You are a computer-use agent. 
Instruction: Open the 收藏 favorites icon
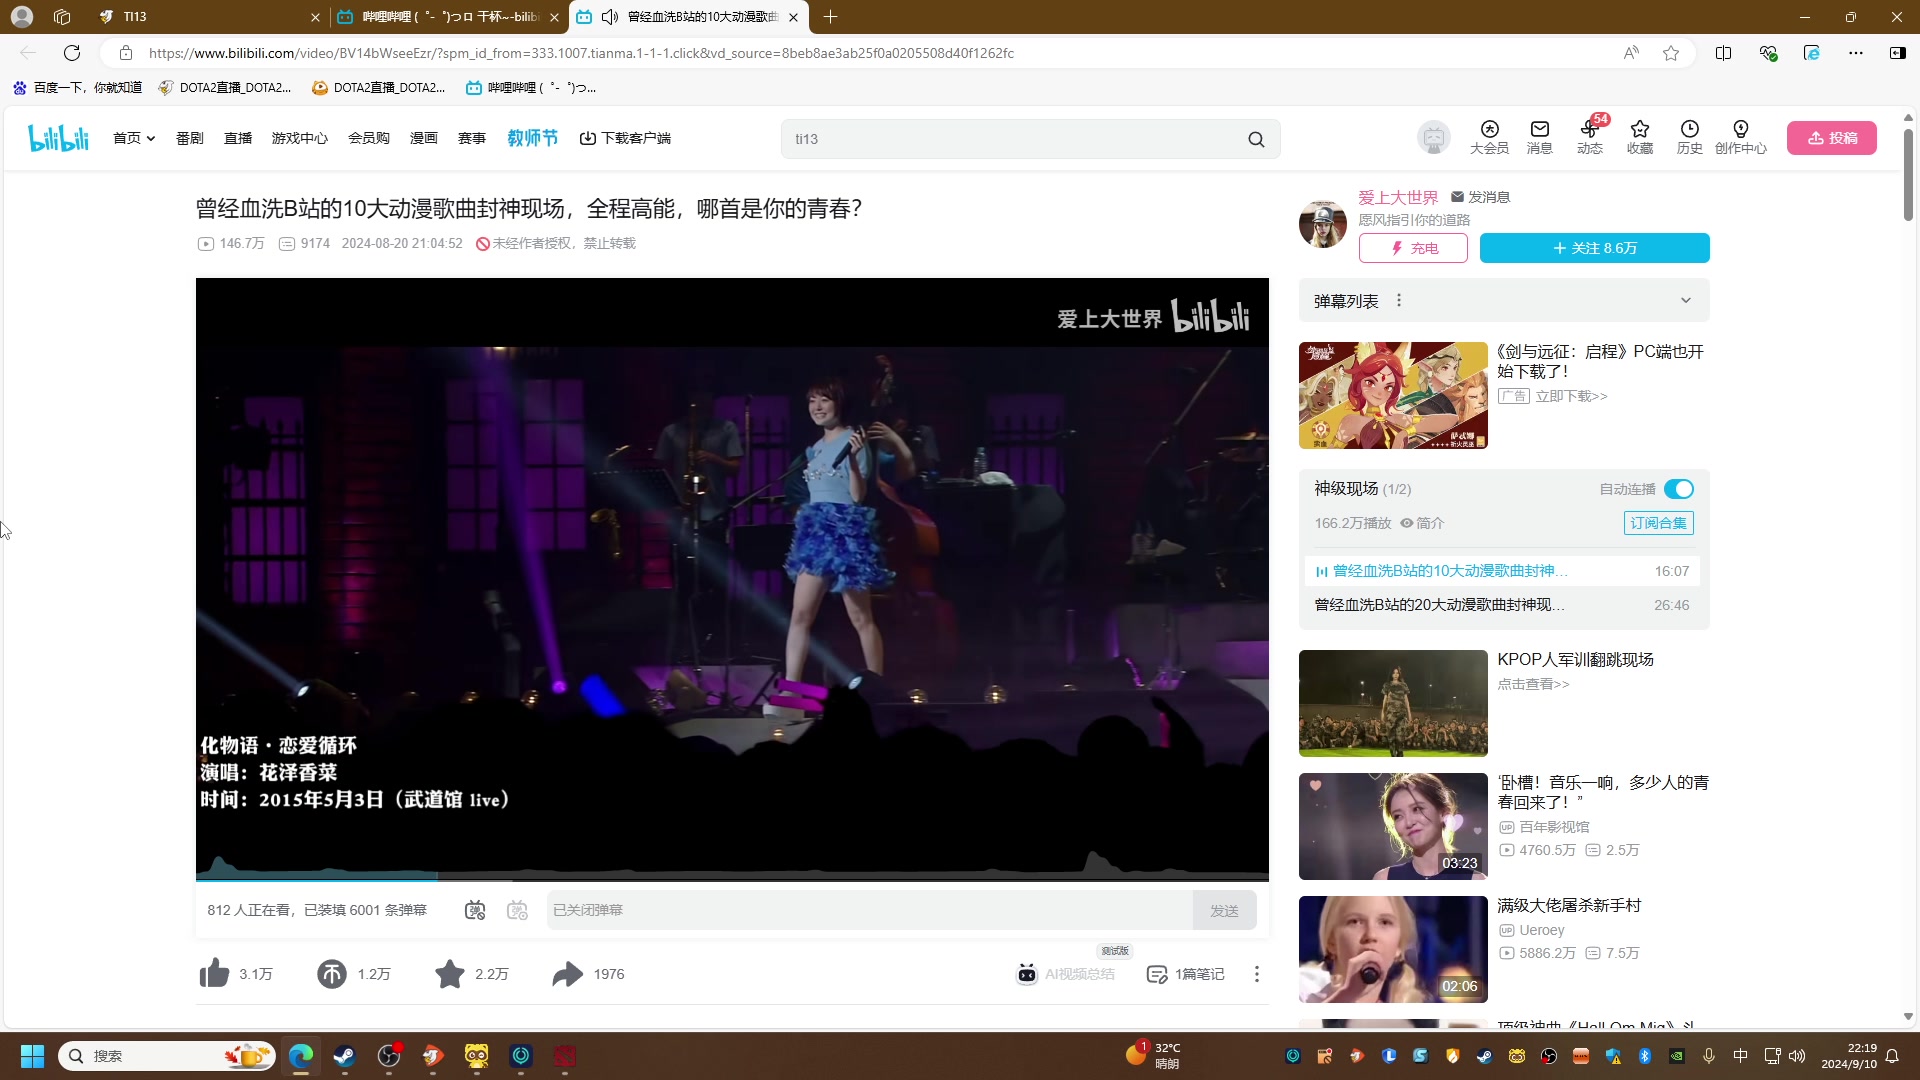[1640, 137]
